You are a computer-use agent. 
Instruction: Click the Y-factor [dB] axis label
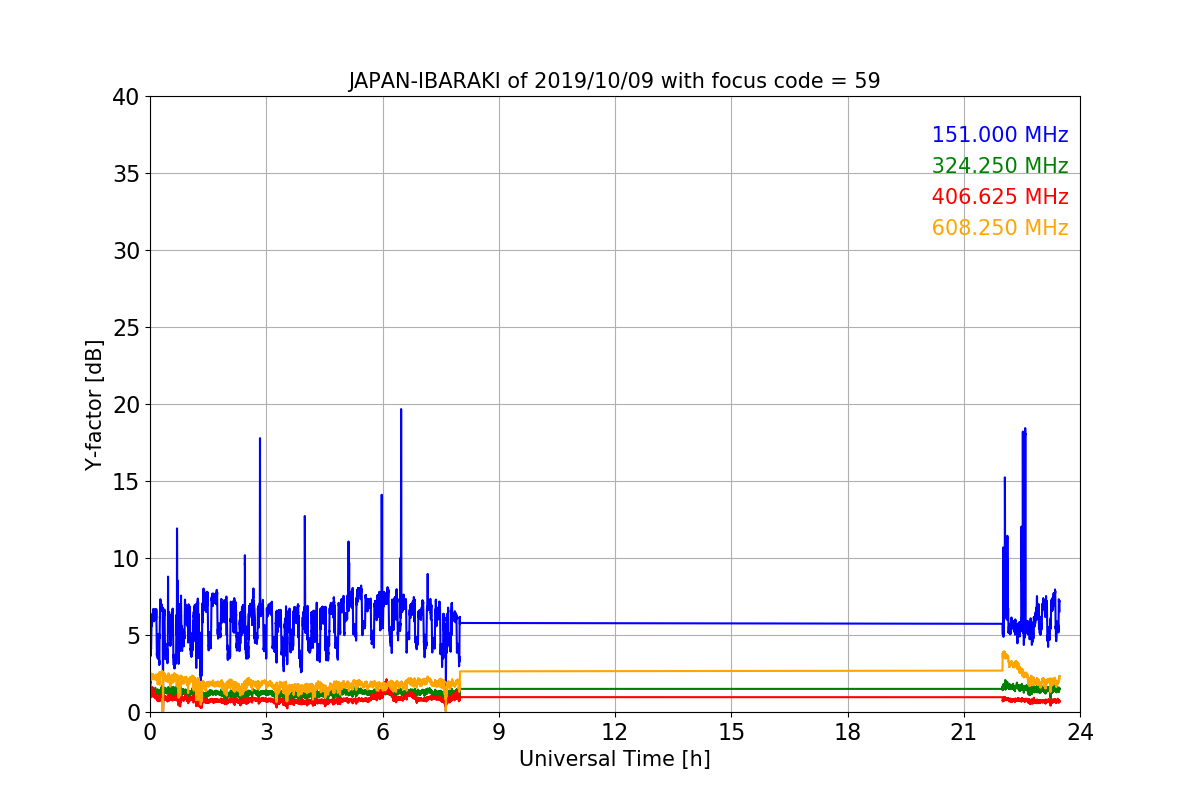[94, 404]
